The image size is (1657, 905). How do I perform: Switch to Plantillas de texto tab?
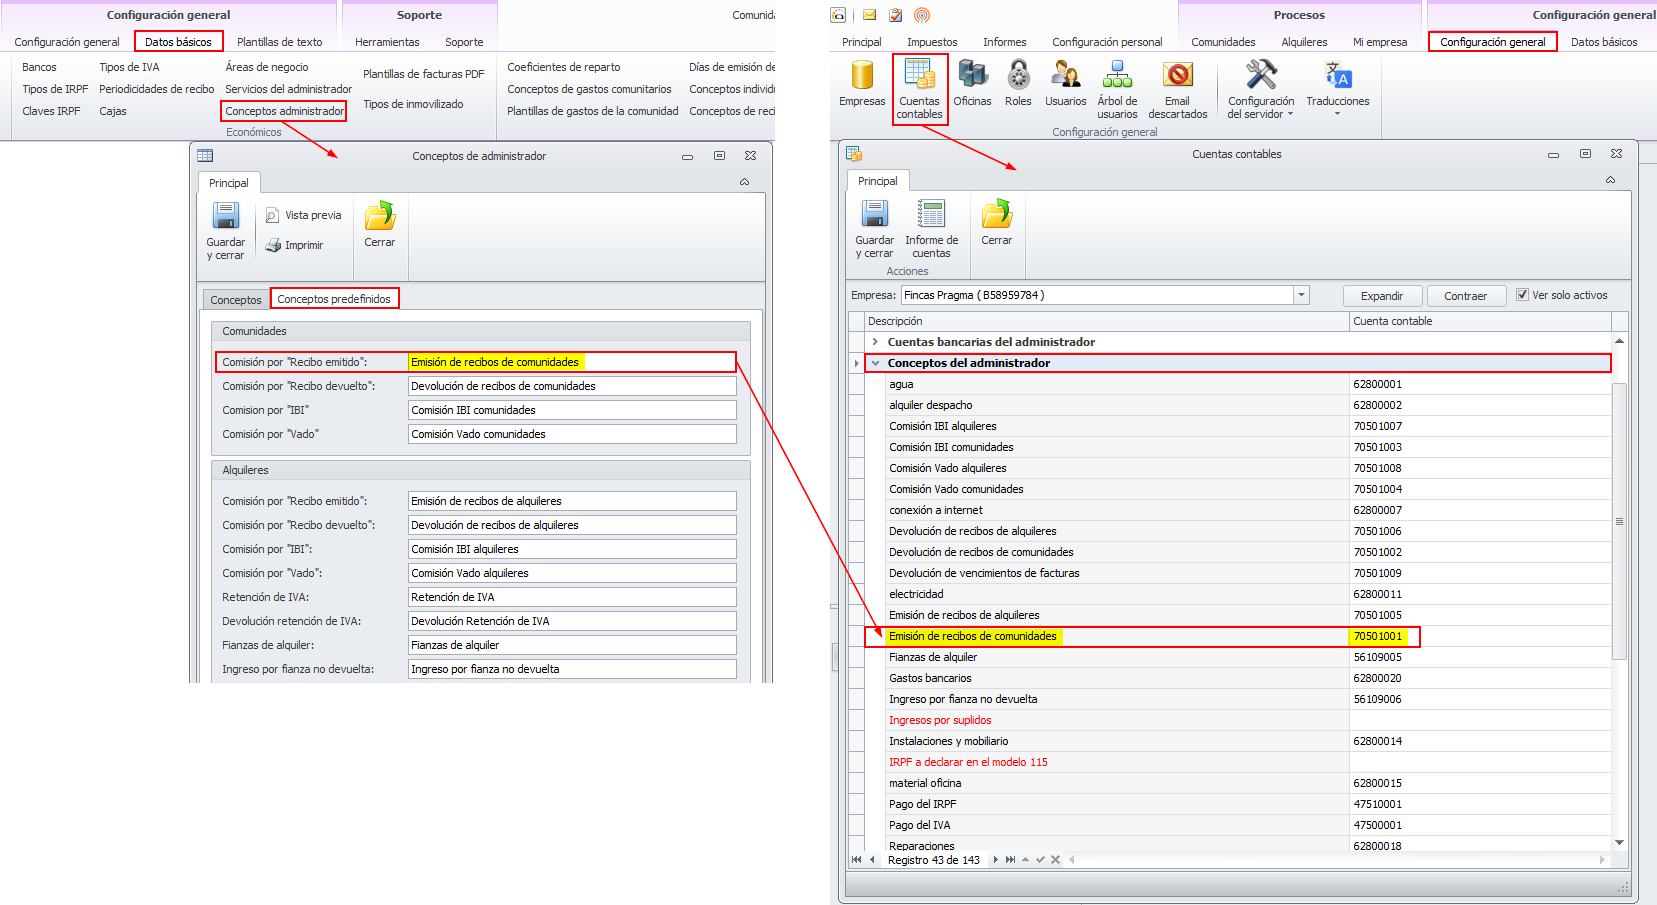pos(280,42)
